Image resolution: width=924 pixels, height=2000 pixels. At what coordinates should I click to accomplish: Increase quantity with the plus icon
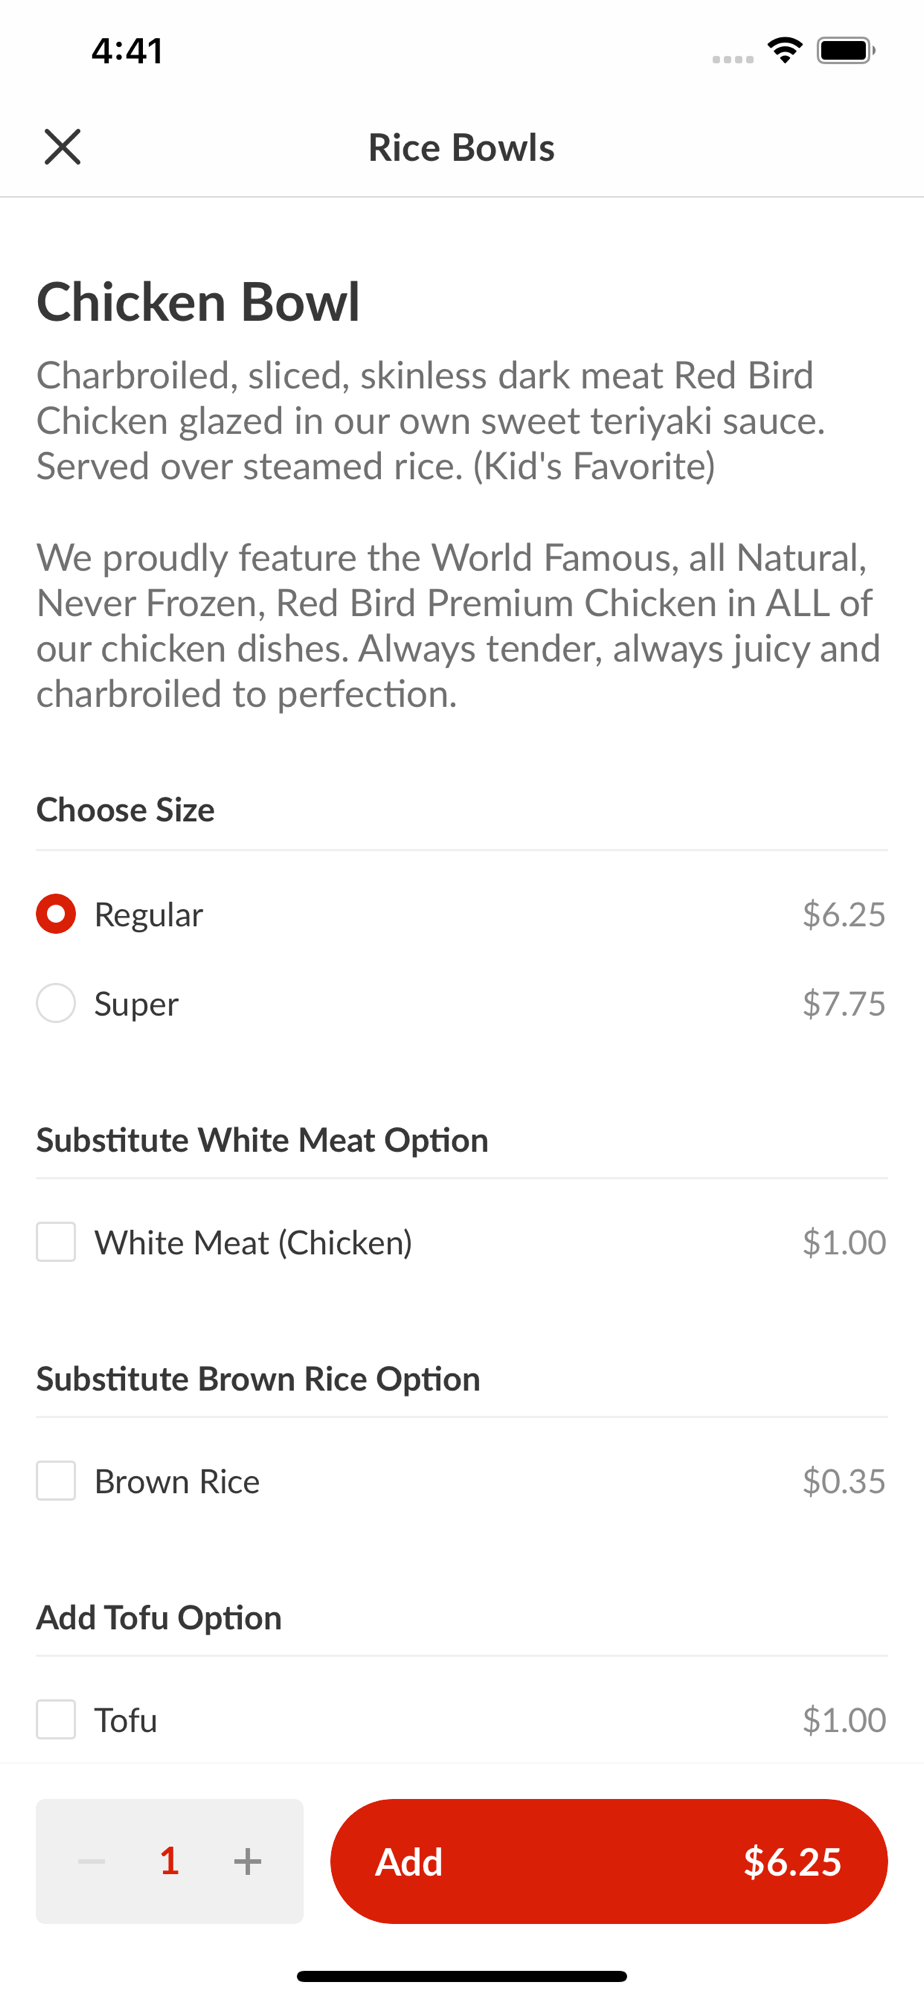pos(248,1861)
